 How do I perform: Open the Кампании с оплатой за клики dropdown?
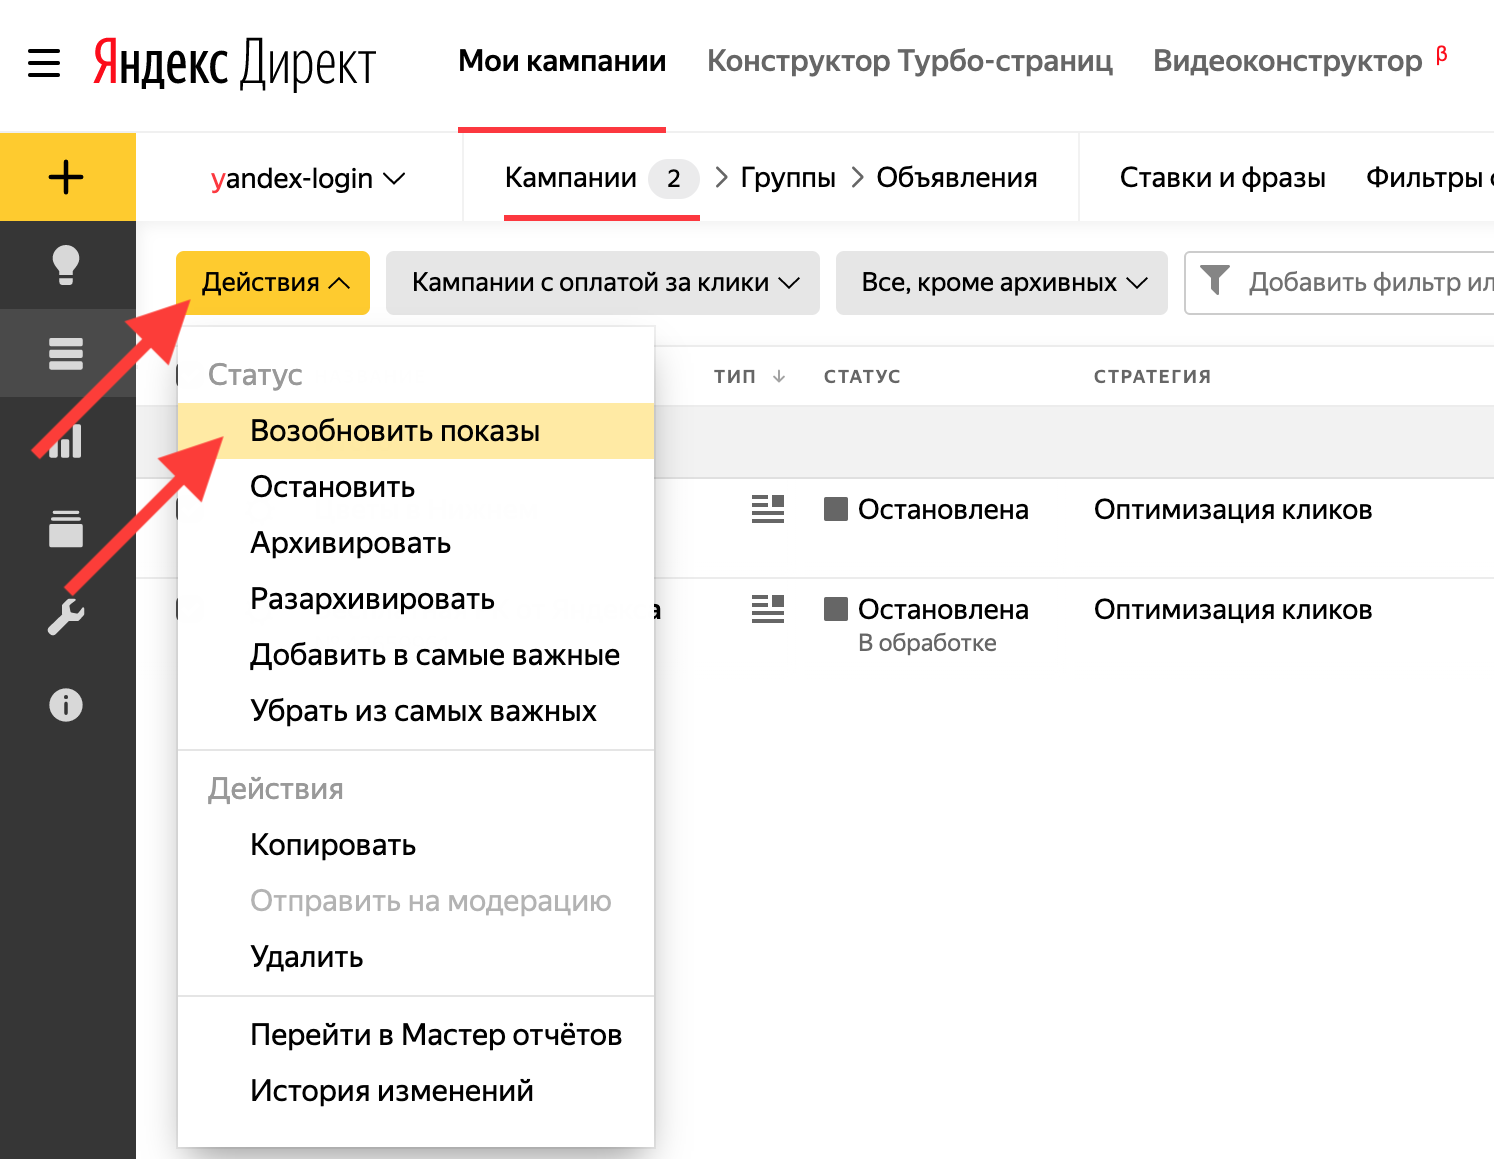point(603,283)
